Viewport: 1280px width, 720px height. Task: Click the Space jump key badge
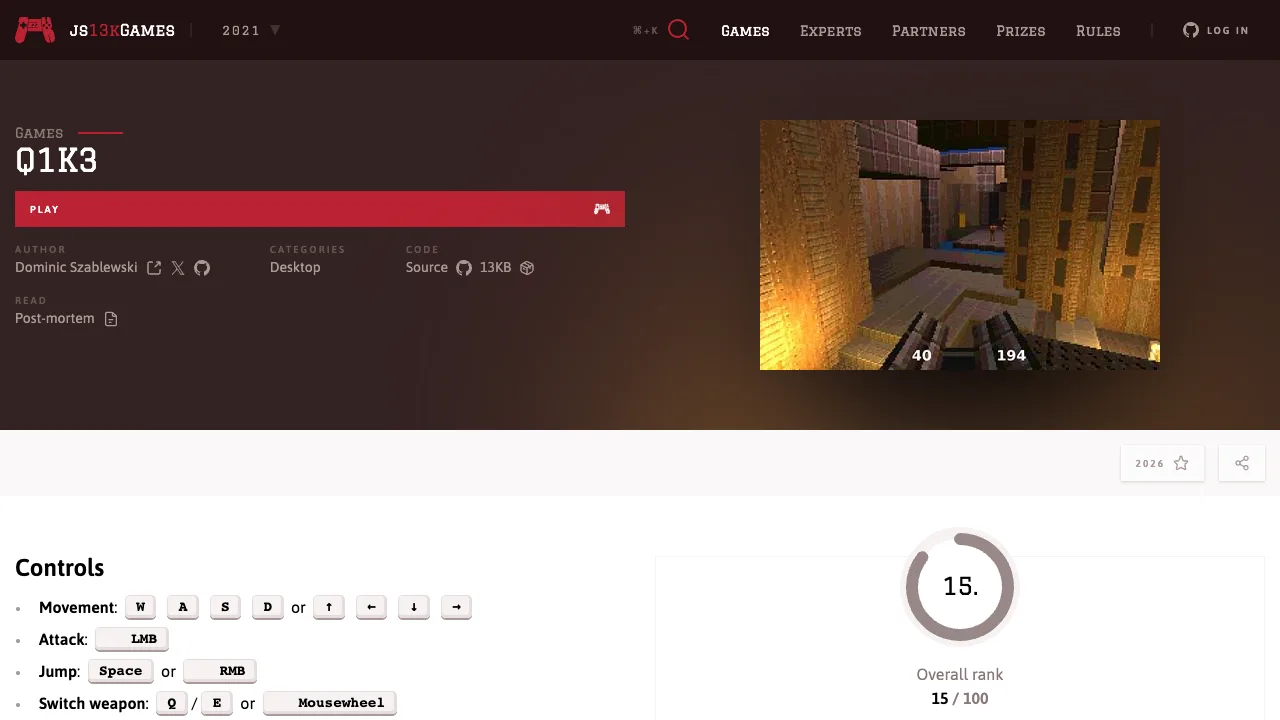point(121,671)
